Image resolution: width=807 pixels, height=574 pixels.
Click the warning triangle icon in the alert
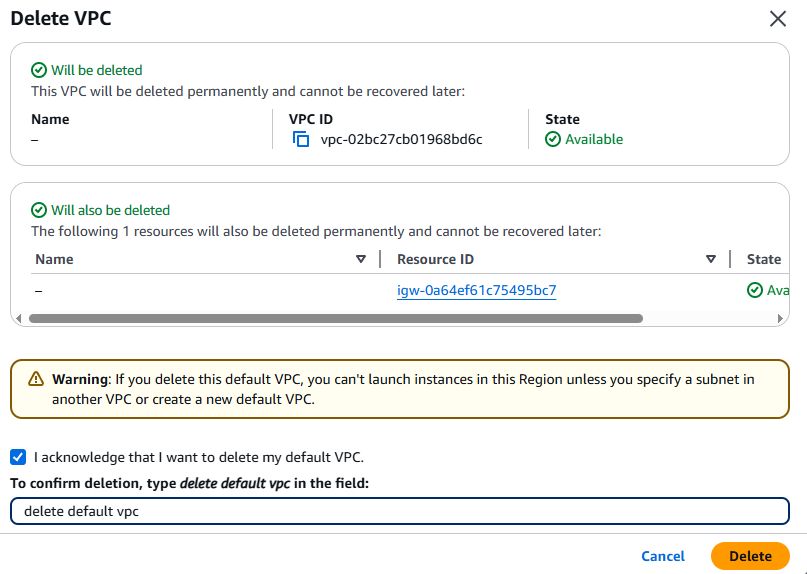36,379
